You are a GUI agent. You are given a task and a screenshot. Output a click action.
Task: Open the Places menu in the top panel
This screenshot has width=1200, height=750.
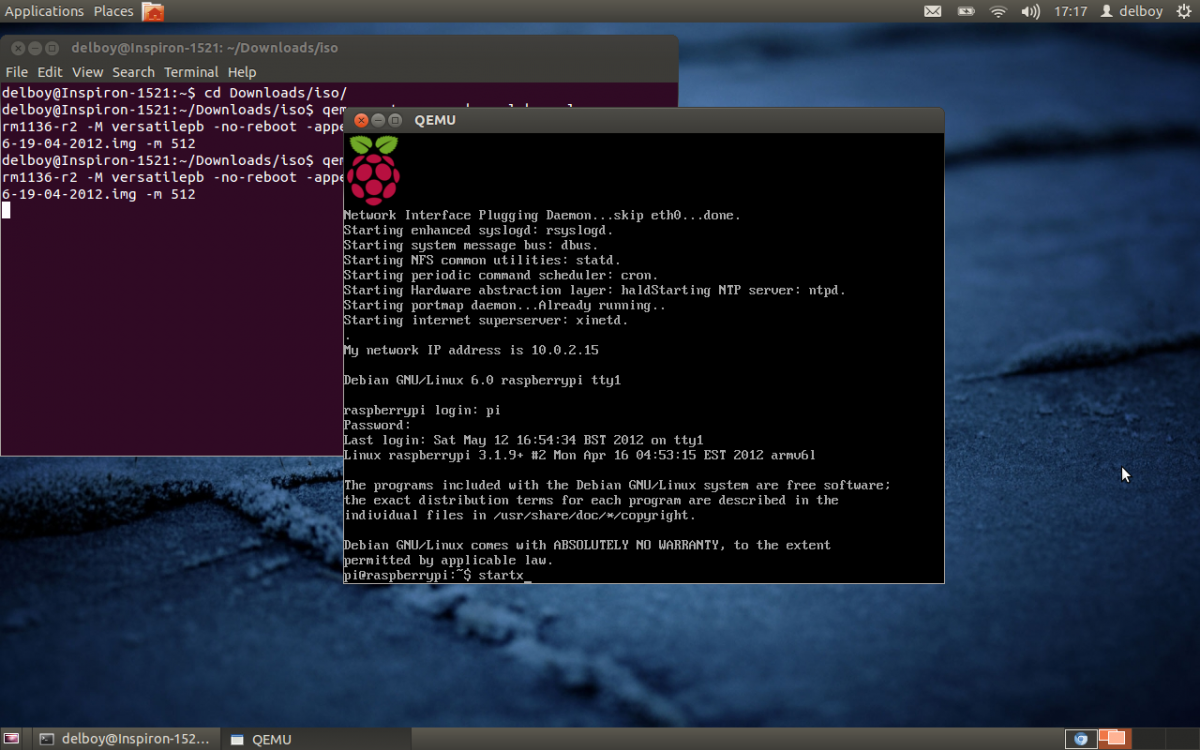113,11
